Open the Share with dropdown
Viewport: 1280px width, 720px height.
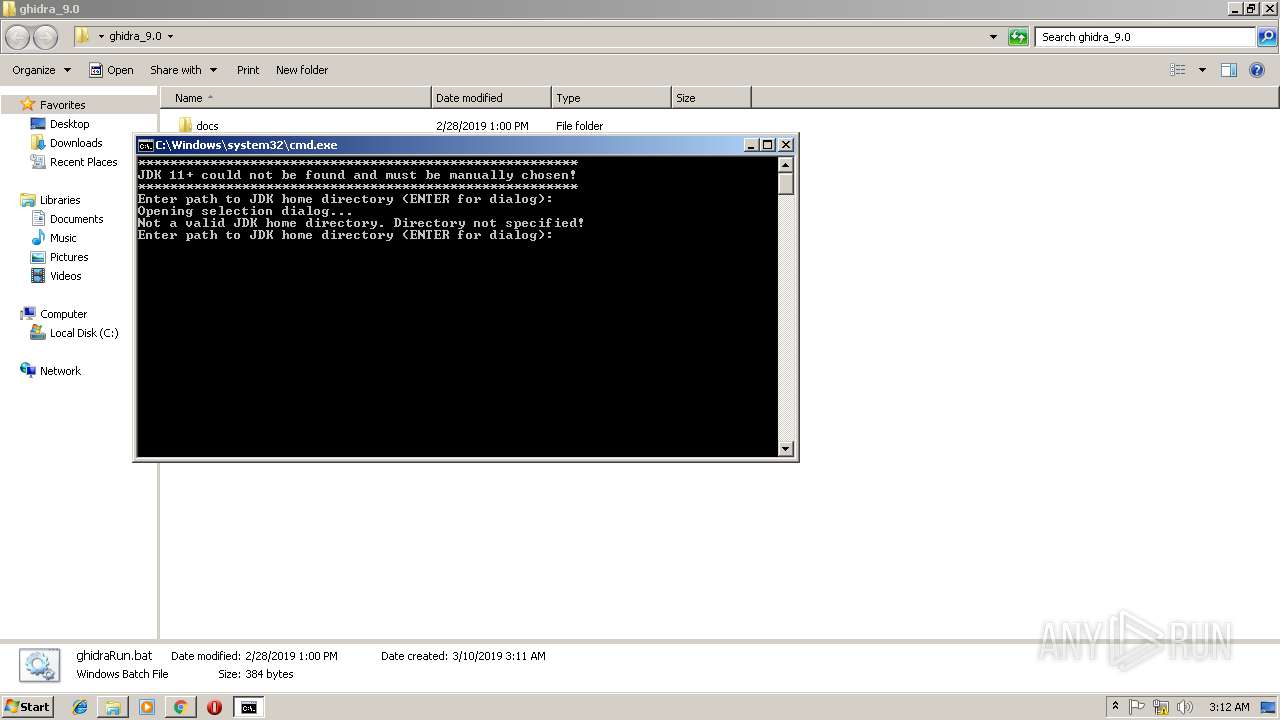[183, 70]
